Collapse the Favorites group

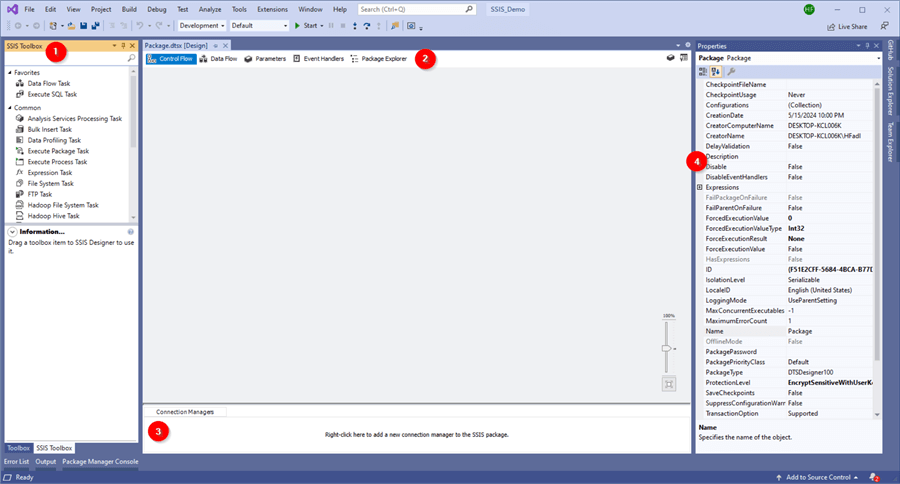10,73
